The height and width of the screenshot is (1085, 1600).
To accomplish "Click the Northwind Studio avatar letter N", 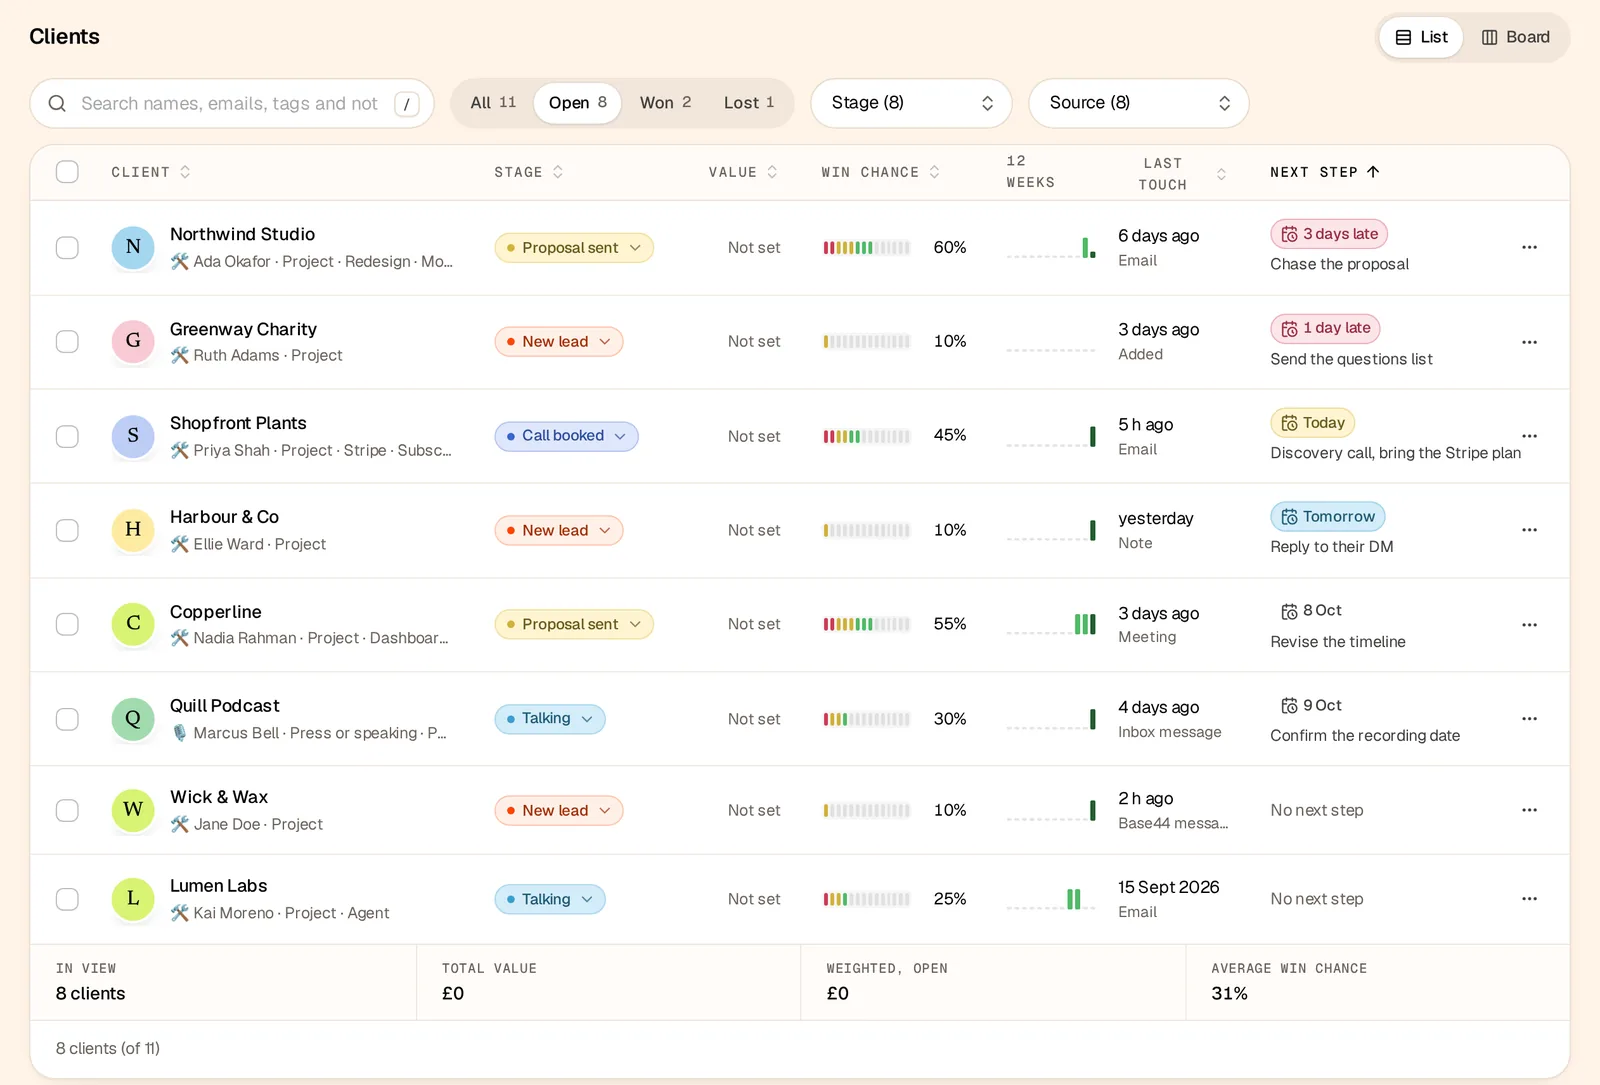I will (133, 247).
